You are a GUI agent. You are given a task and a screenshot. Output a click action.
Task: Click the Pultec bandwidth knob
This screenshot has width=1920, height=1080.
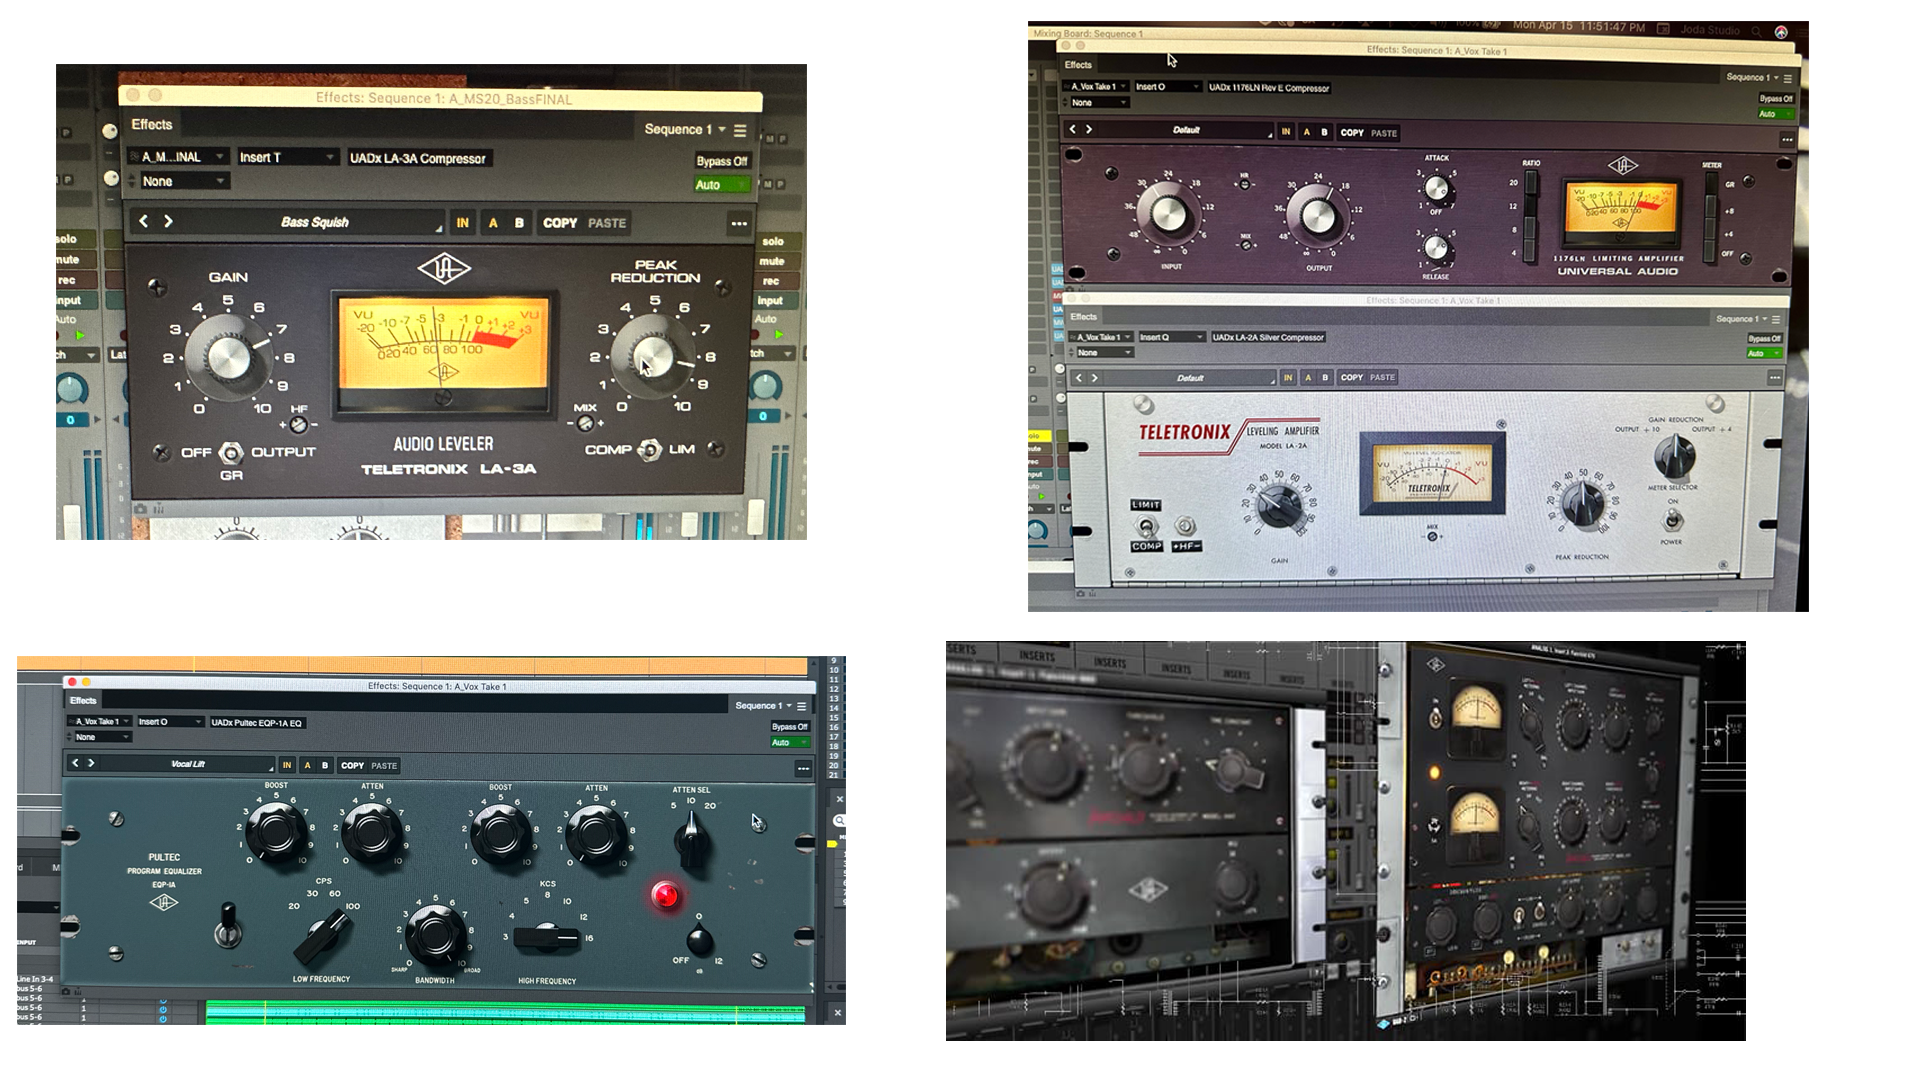[435, 933]
